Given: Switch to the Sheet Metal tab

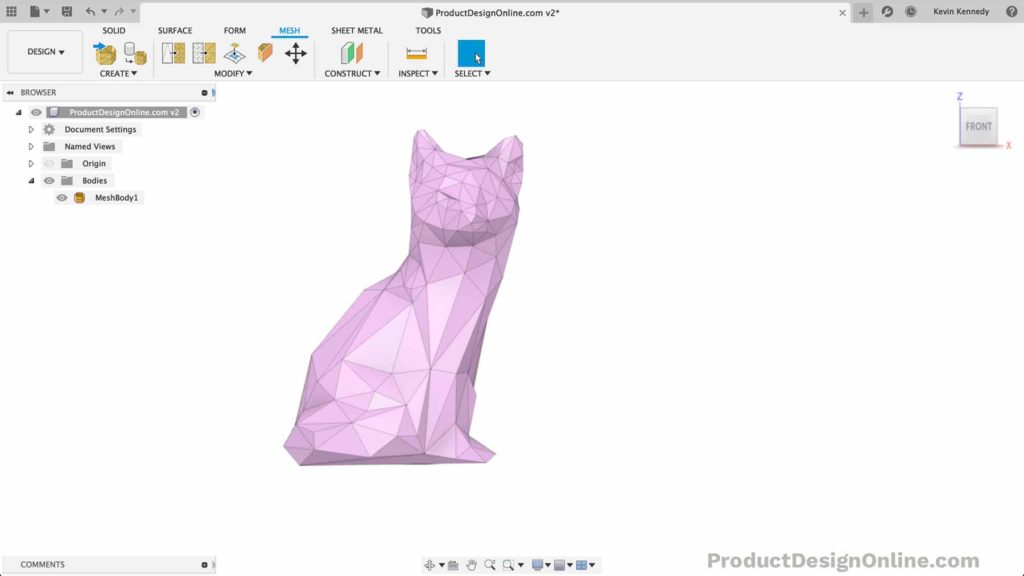Looking at the screenshot, I should [x=356, y=30].
